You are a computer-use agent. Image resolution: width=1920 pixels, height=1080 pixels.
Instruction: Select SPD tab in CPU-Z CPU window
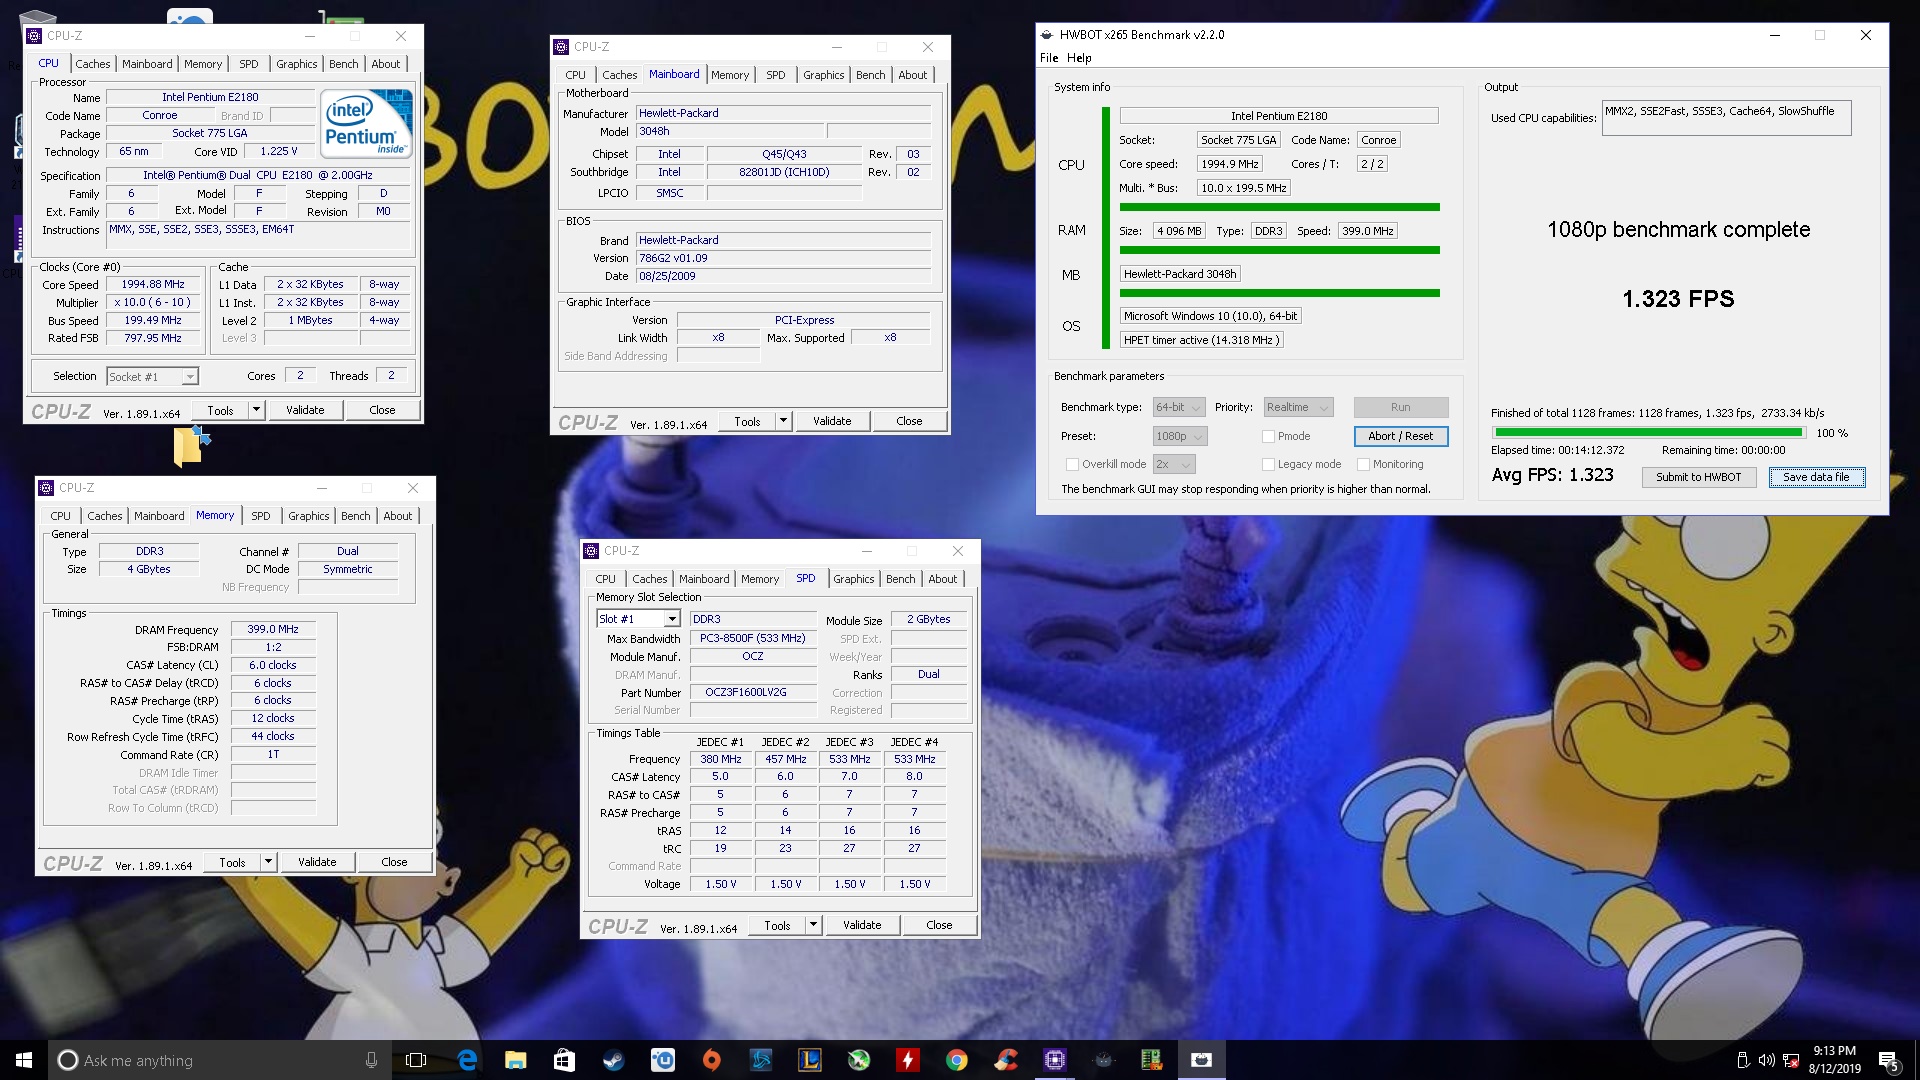(x=249, y=64)
